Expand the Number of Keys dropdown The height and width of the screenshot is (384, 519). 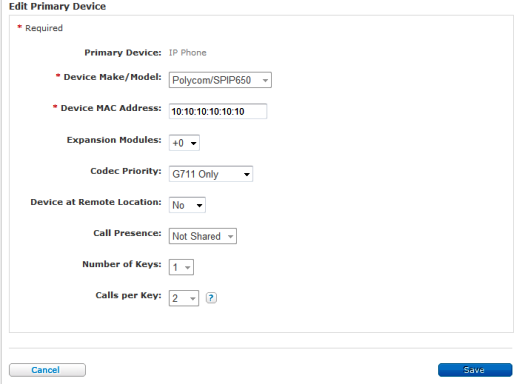tap(181, 267)
